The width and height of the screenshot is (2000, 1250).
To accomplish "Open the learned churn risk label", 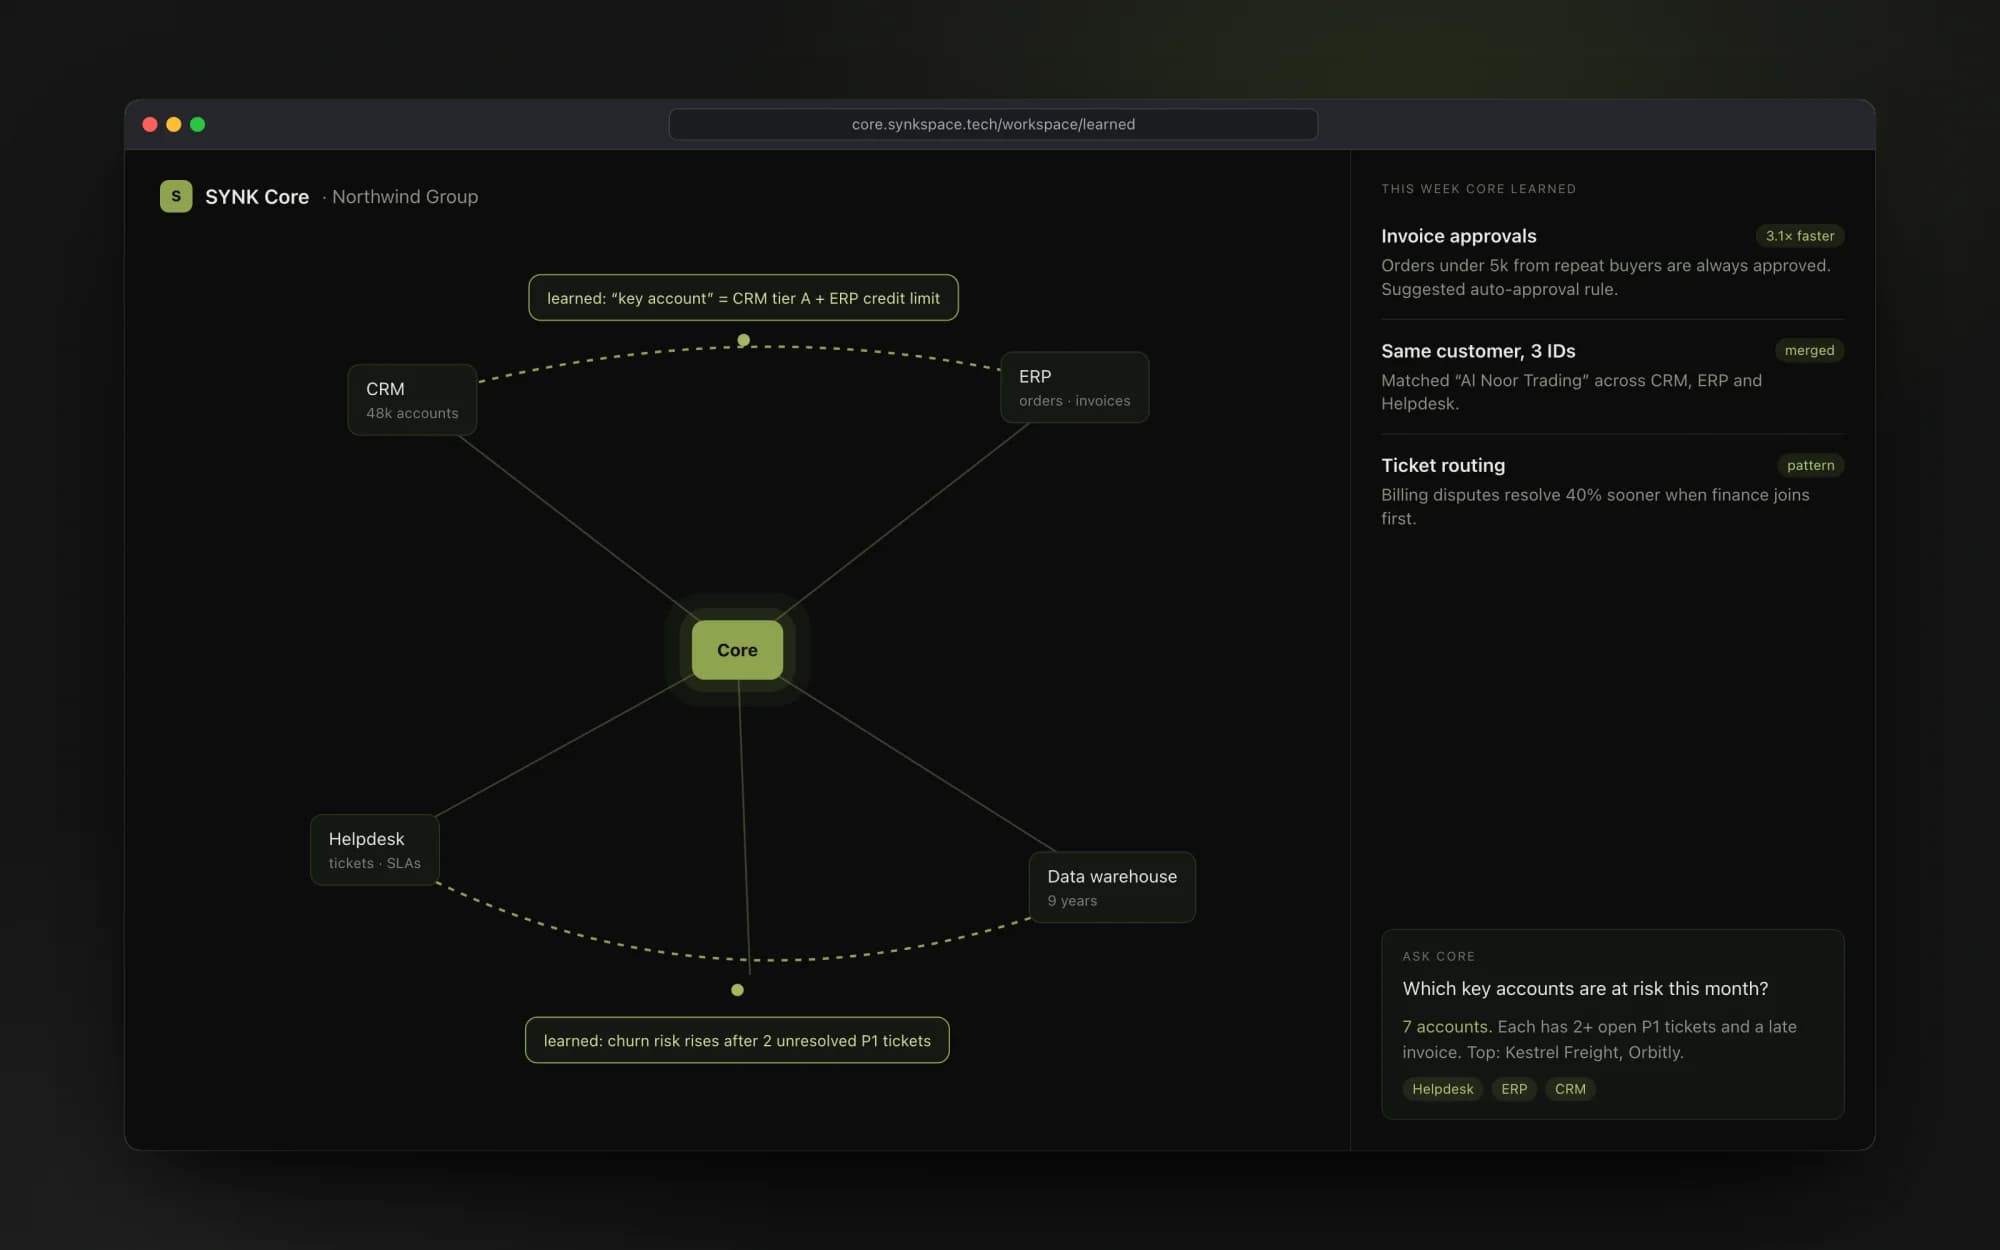I will (737, 1040).
